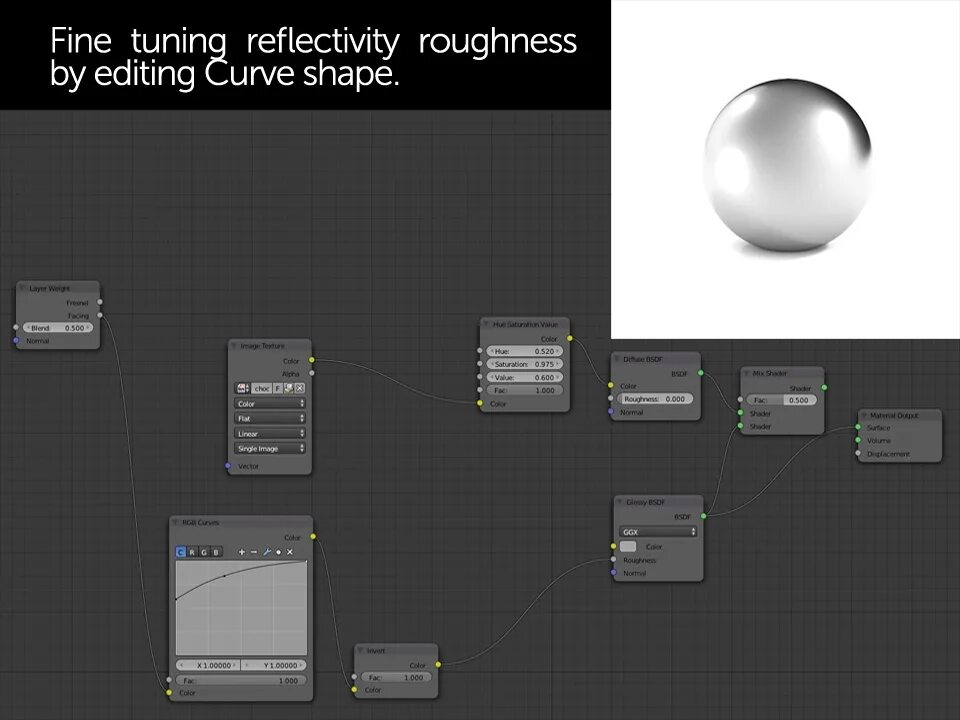Click Image Texture Color output socket

(312, 360)
